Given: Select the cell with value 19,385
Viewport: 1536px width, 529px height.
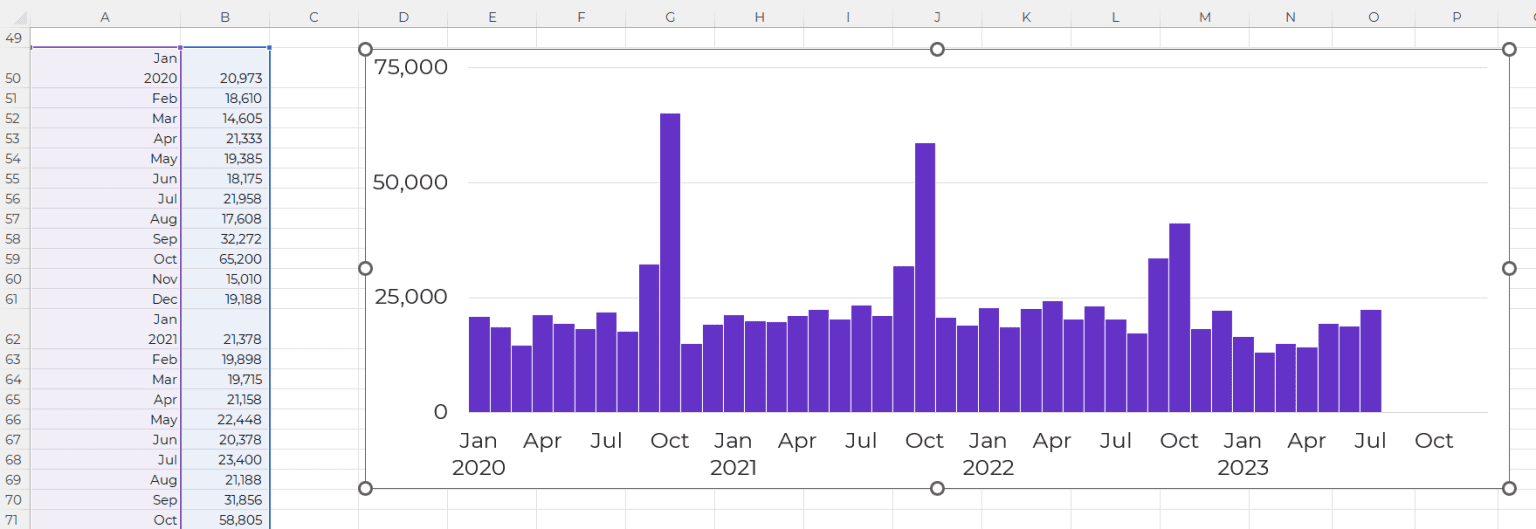Looking at the screenshot, I should [x=225, y=158].
